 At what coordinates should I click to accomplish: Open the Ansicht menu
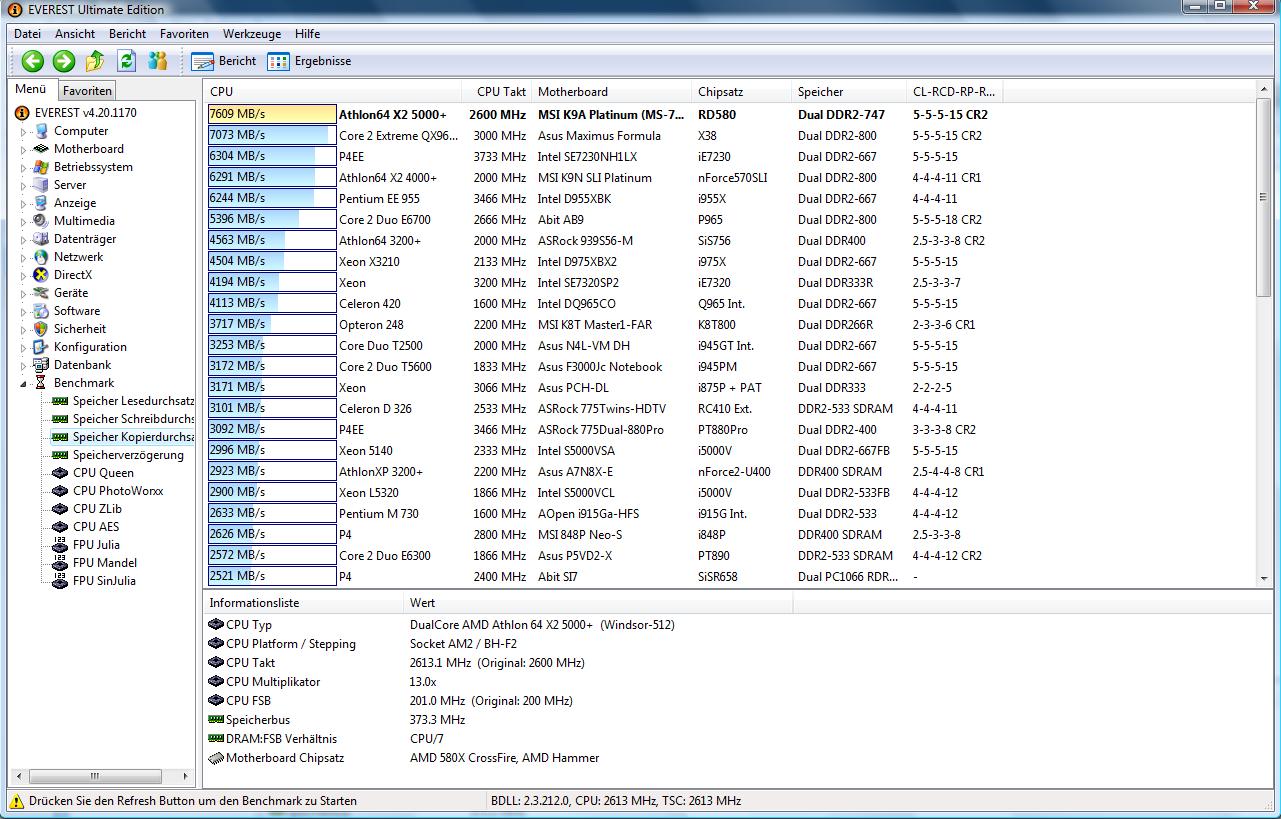[75, 34]
